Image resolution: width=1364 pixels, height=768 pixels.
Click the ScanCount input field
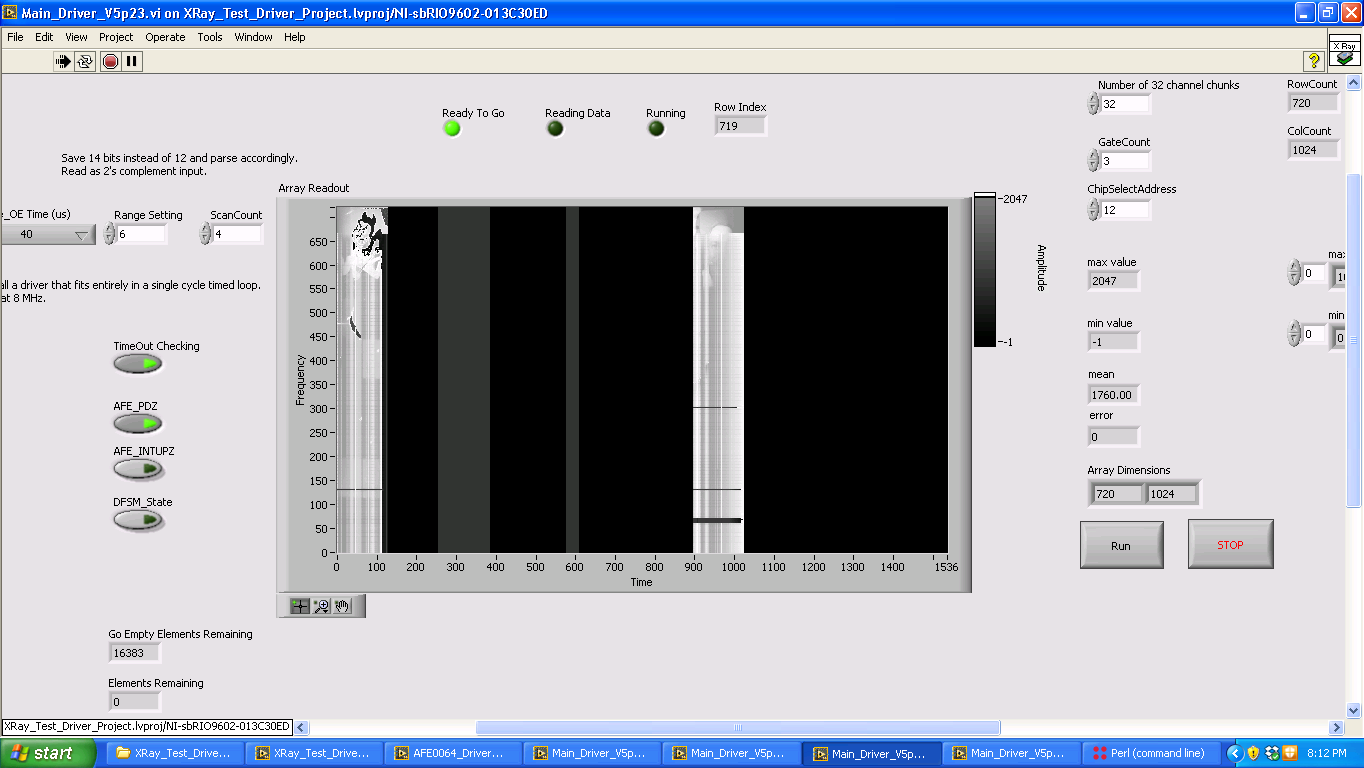click(237, 233)
